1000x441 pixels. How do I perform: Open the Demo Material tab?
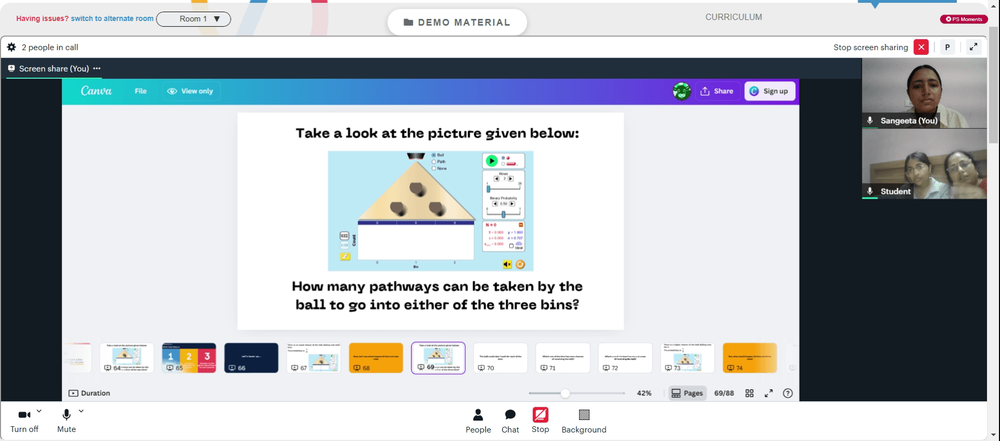pos(457,22)
